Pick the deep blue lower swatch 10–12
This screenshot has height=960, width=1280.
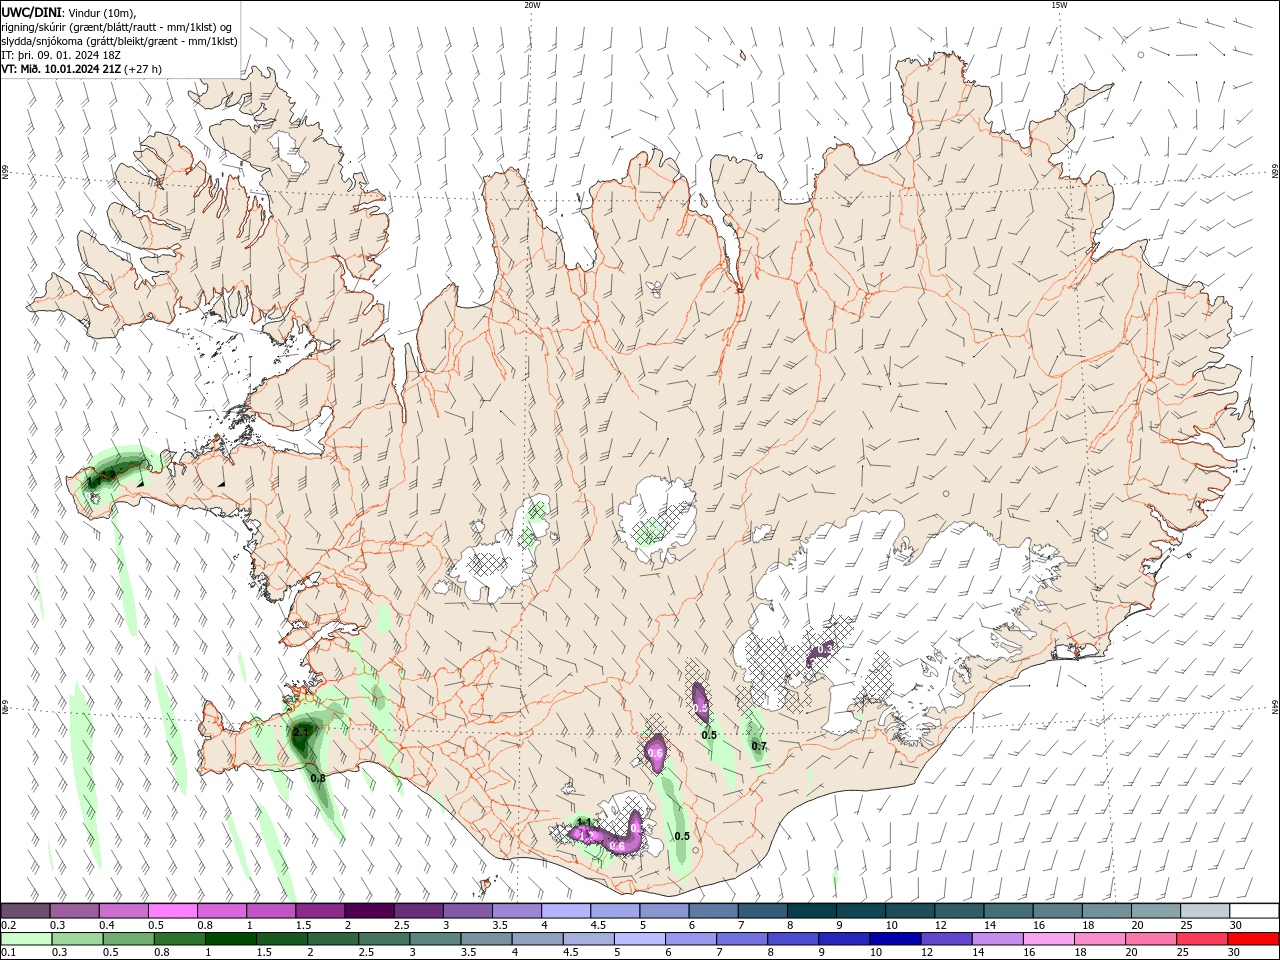[x=895, y=939]
